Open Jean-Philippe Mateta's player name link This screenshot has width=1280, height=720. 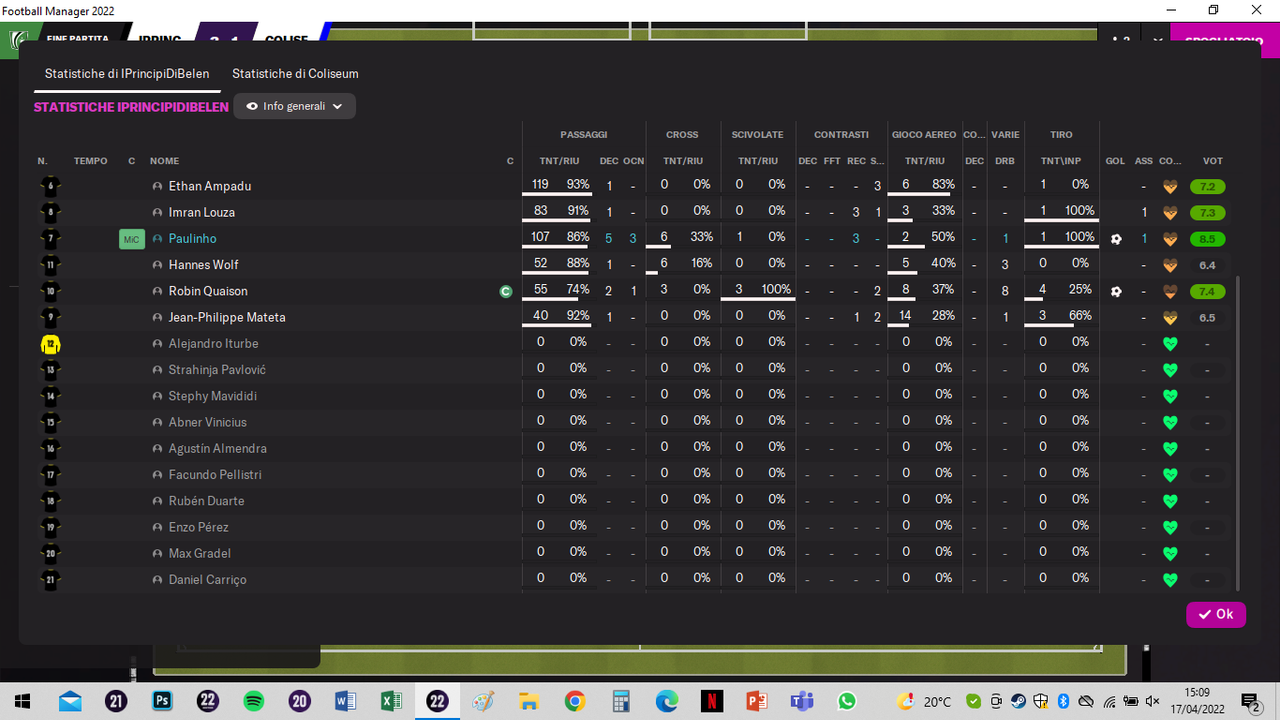(227, 317)
